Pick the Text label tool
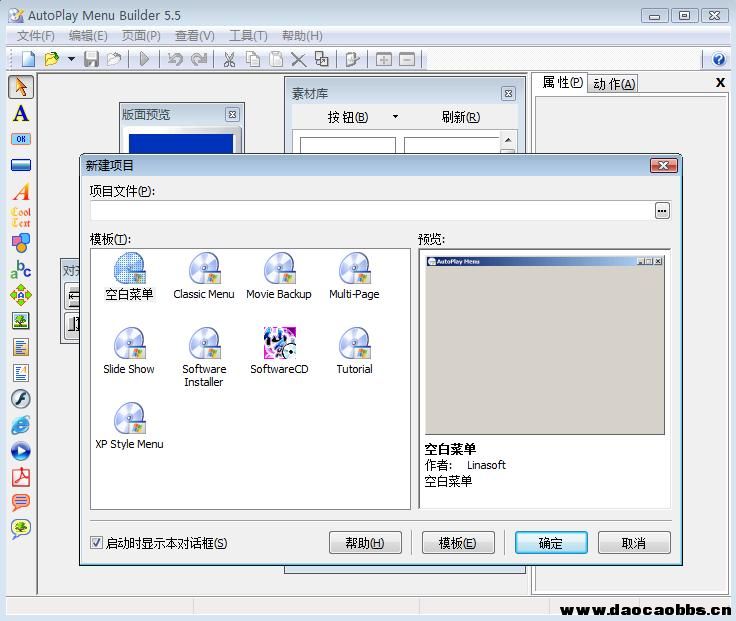 [20, 113]
